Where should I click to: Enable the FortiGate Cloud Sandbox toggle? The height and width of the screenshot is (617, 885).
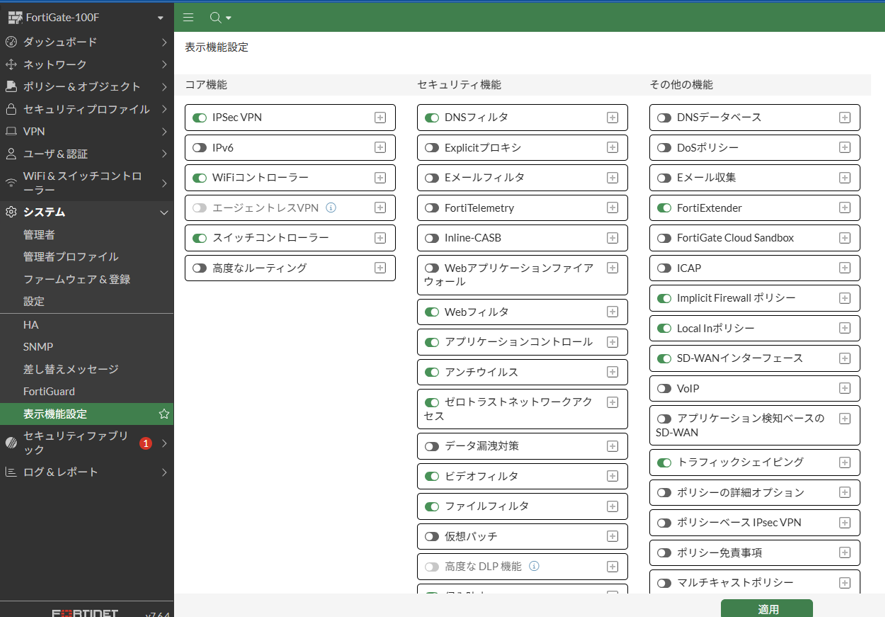(664, 238)
